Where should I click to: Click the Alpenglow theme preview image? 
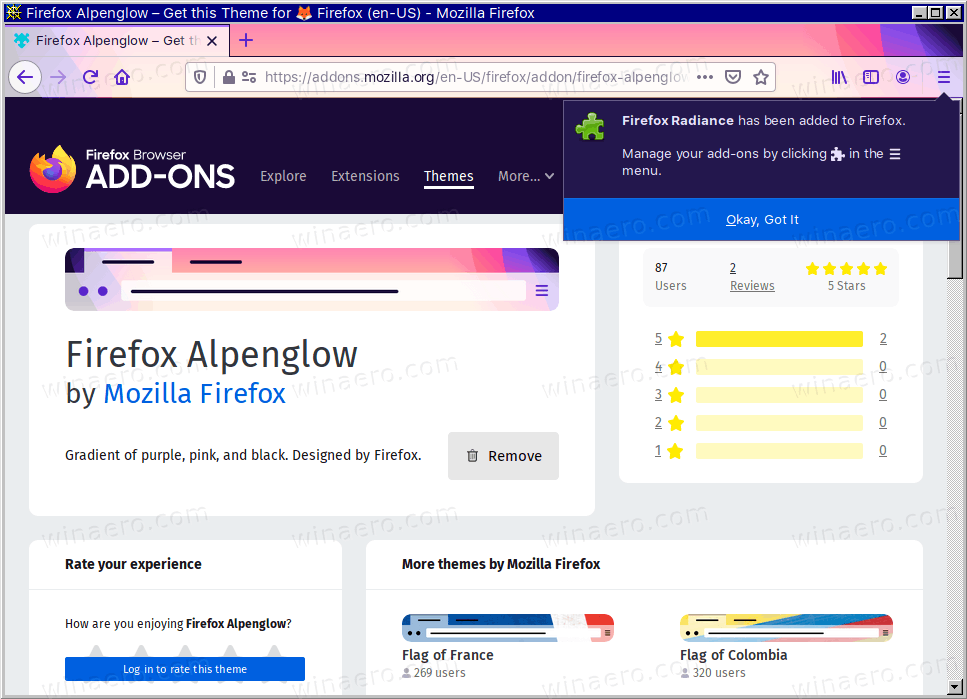tap(312, 279)
